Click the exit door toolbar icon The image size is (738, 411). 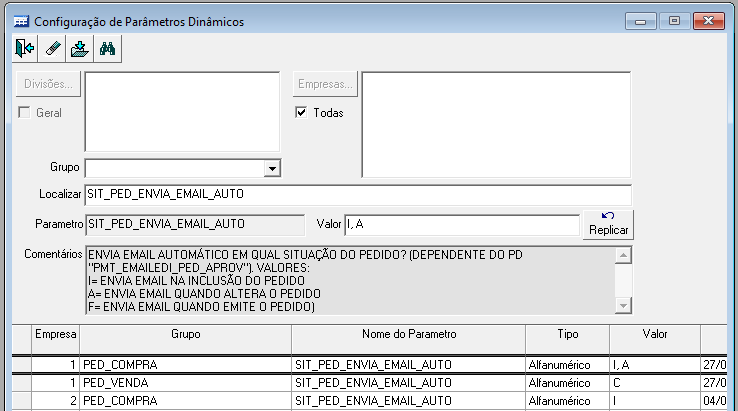point(25,48)
